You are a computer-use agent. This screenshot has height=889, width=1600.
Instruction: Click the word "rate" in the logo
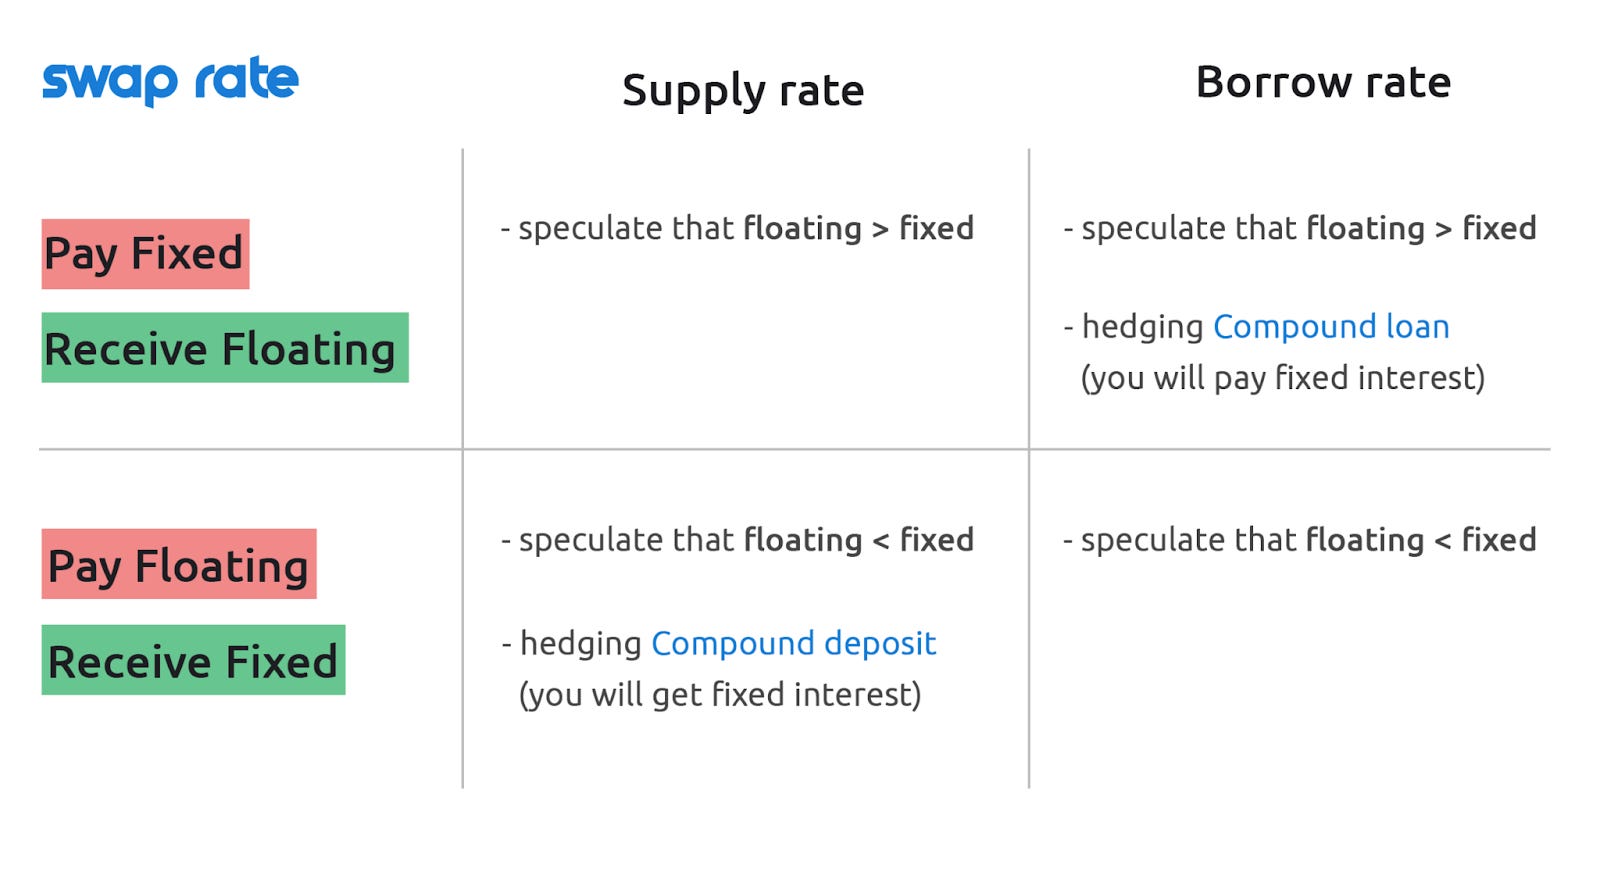(246, 78)
